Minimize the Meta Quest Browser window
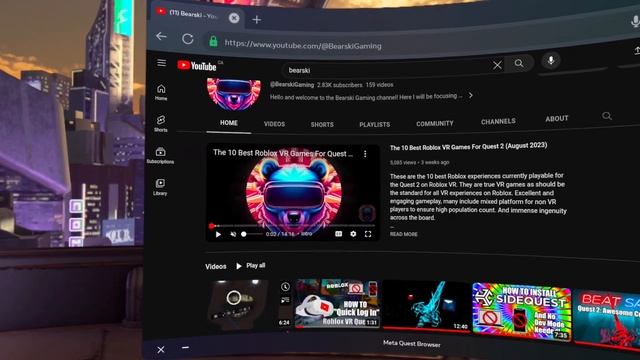 185,347
